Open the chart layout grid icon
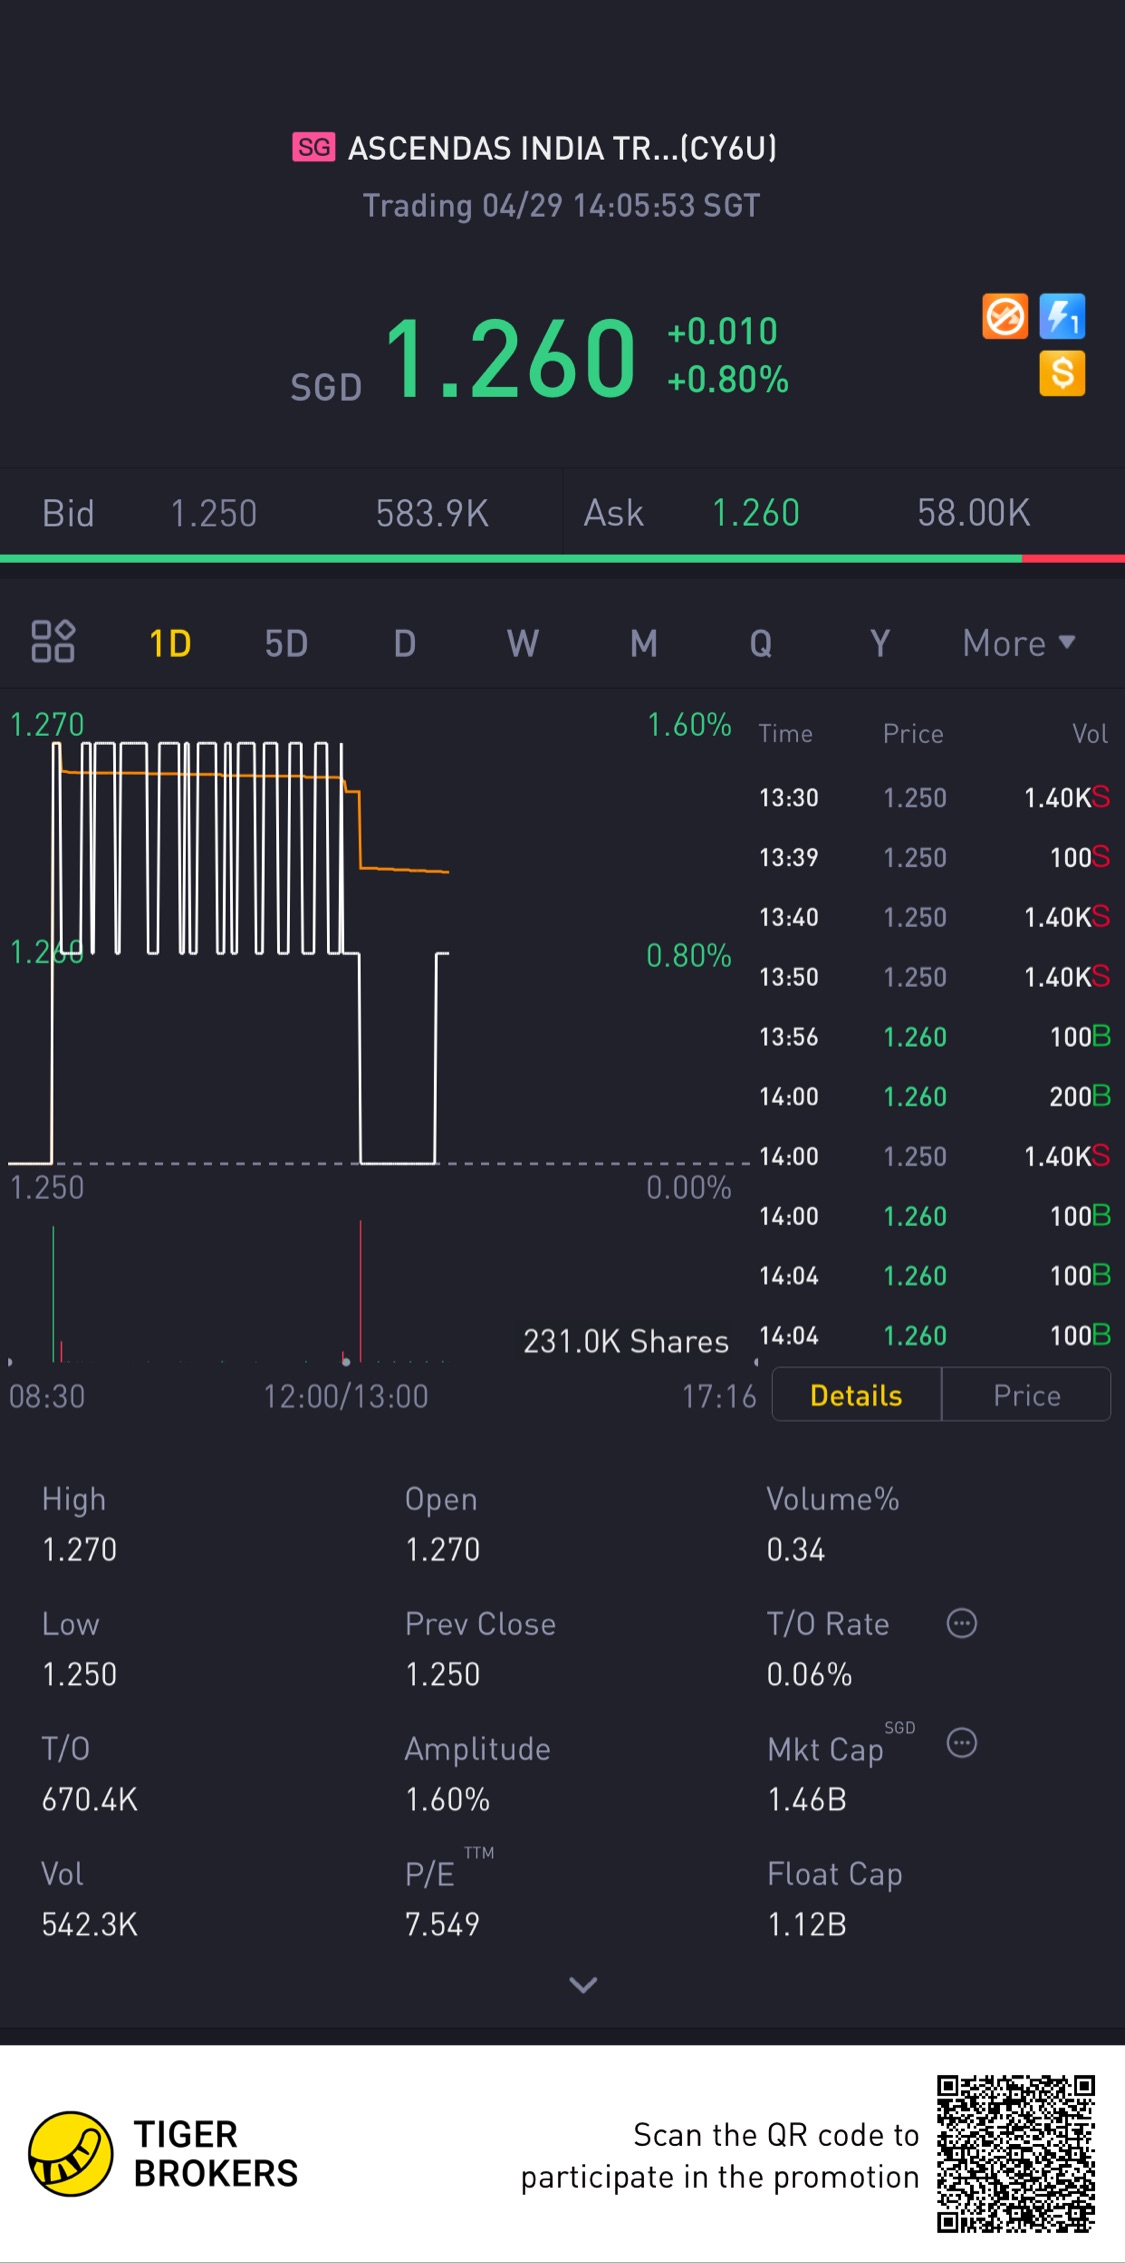This screenshot has width=1125, height=2263. click(x=53, y=642)
